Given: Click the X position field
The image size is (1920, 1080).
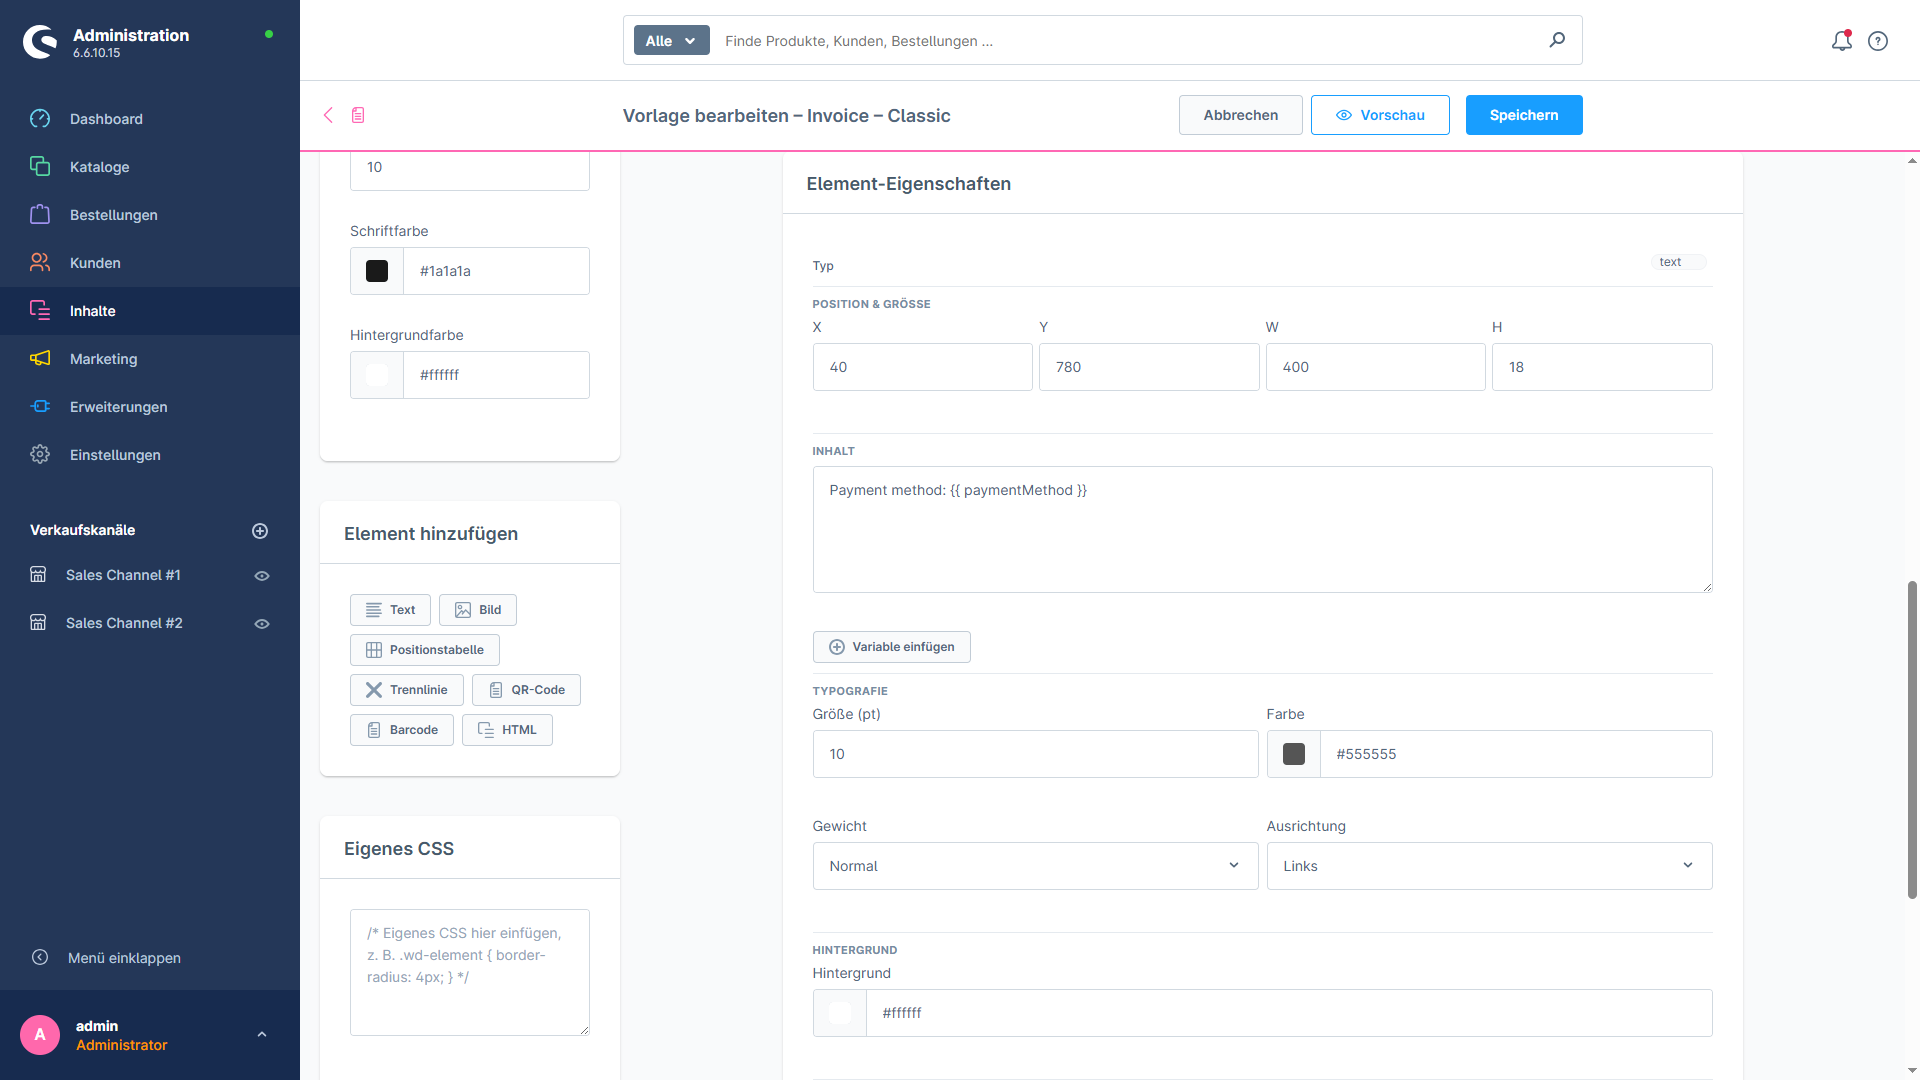Looking at the screenshot, I should pos(922,367).
